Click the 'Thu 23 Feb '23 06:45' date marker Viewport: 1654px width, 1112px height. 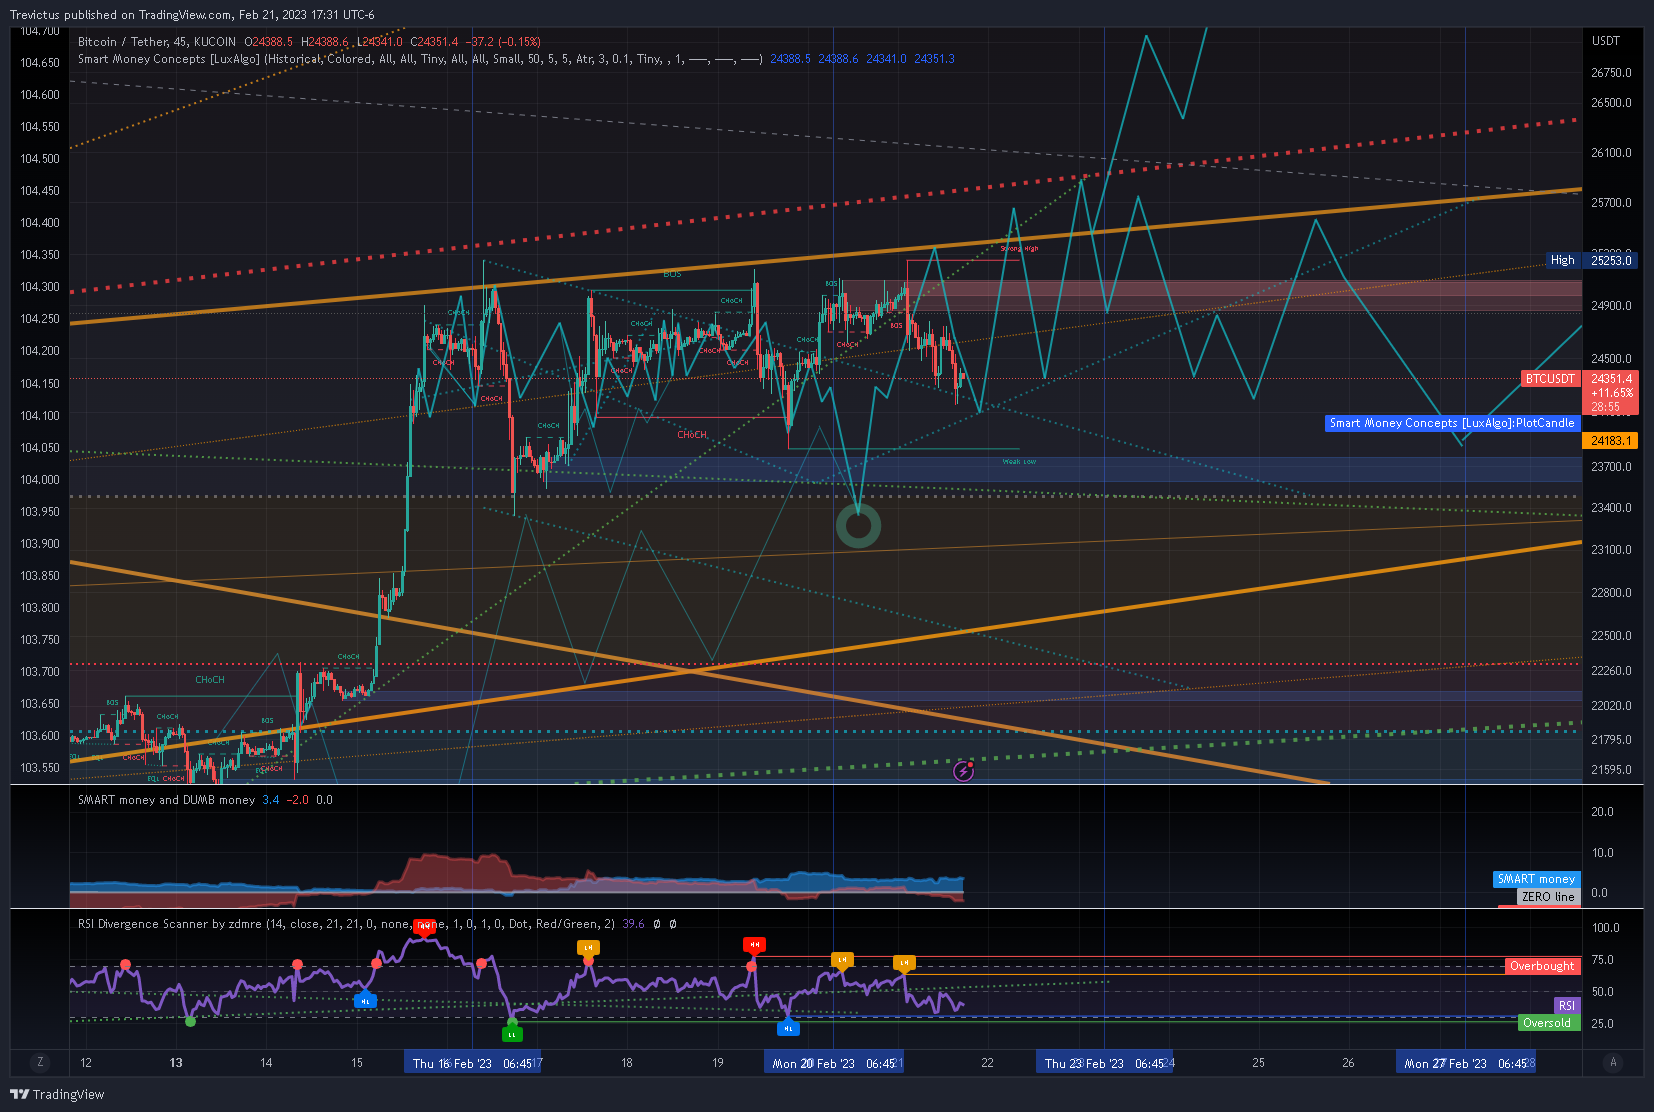[x=1105, y=1063]
